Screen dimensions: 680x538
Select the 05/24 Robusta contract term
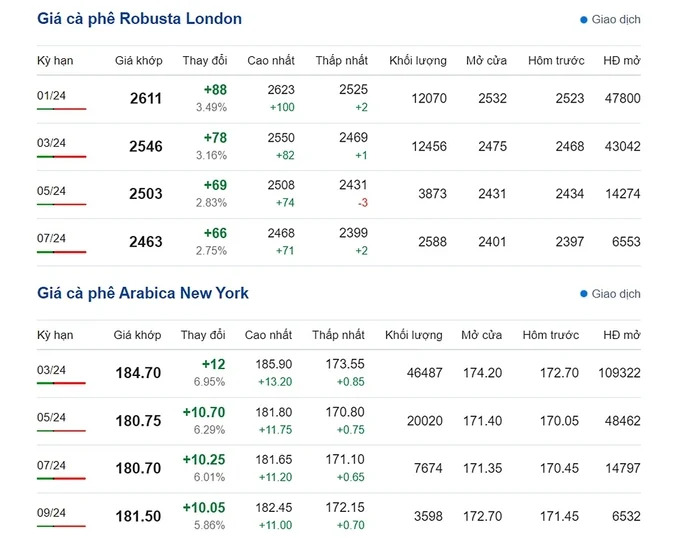[51, 191]
